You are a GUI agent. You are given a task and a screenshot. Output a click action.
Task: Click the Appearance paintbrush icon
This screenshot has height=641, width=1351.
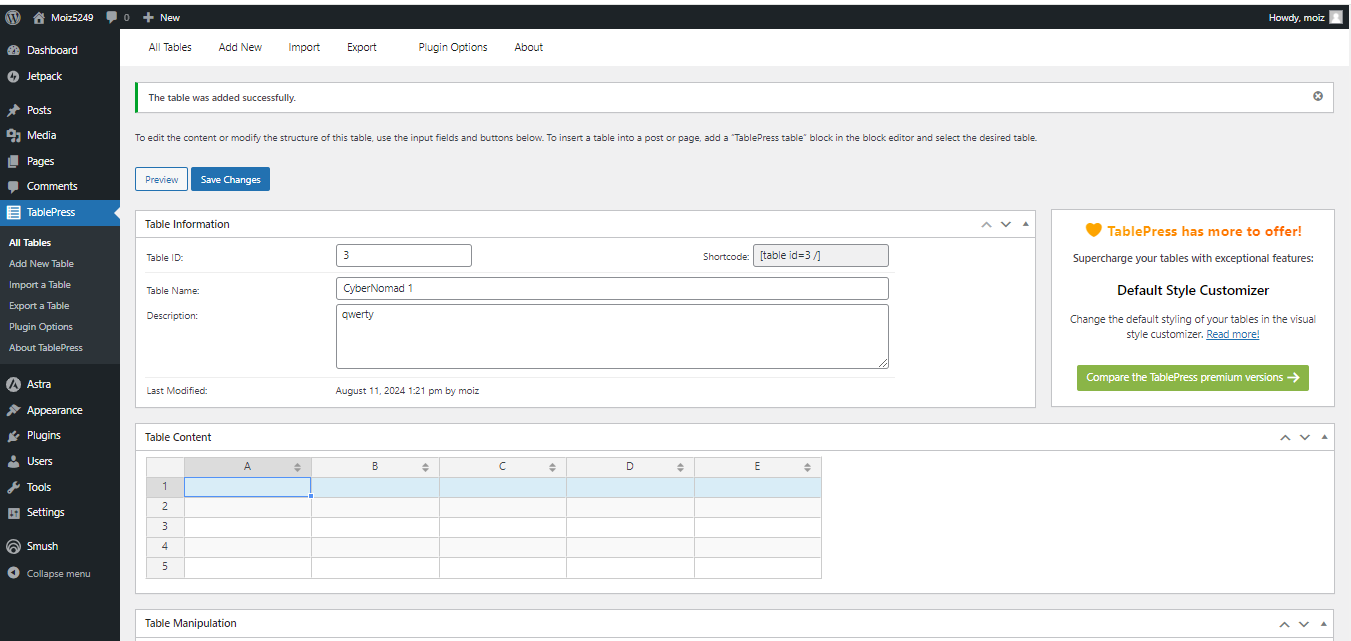coord(13,410)
